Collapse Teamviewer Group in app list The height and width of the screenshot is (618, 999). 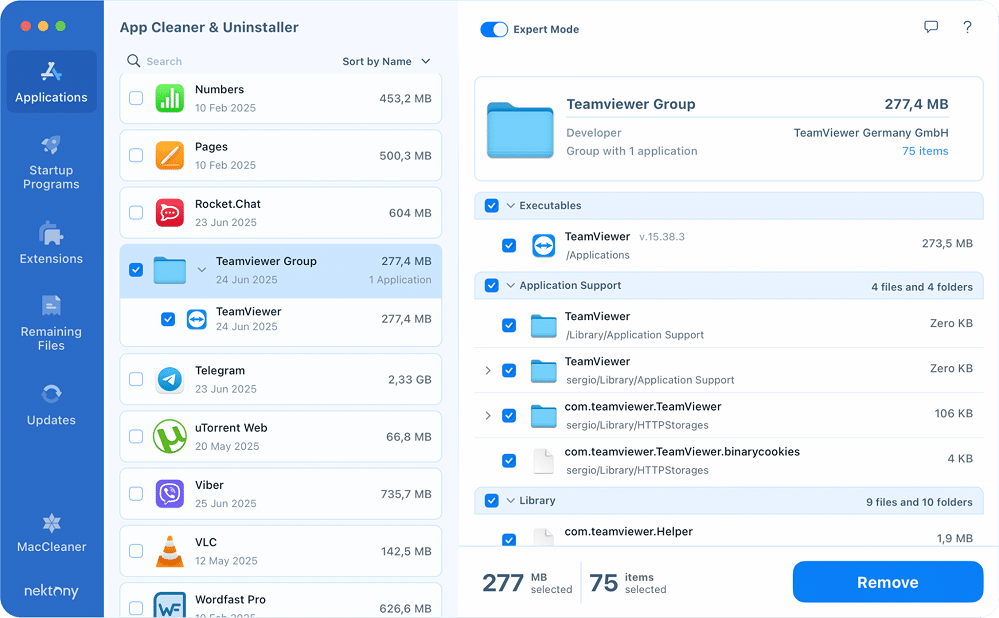(201, 270)
